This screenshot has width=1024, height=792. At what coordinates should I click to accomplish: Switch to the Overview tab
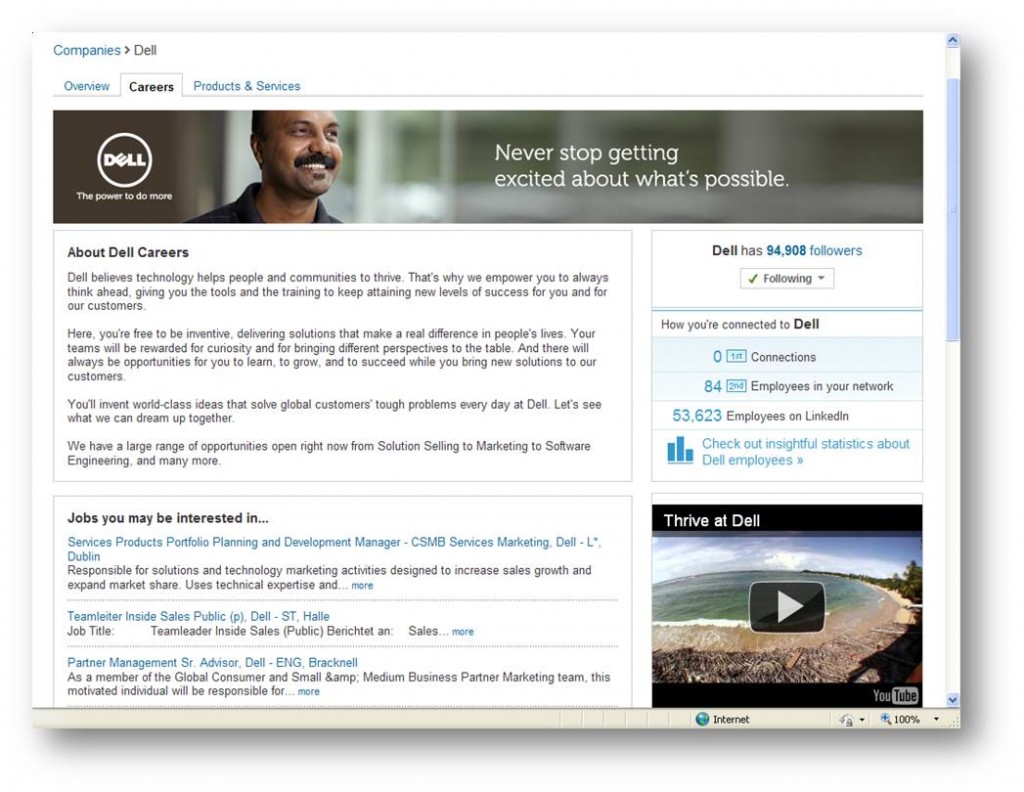[86, 86]
